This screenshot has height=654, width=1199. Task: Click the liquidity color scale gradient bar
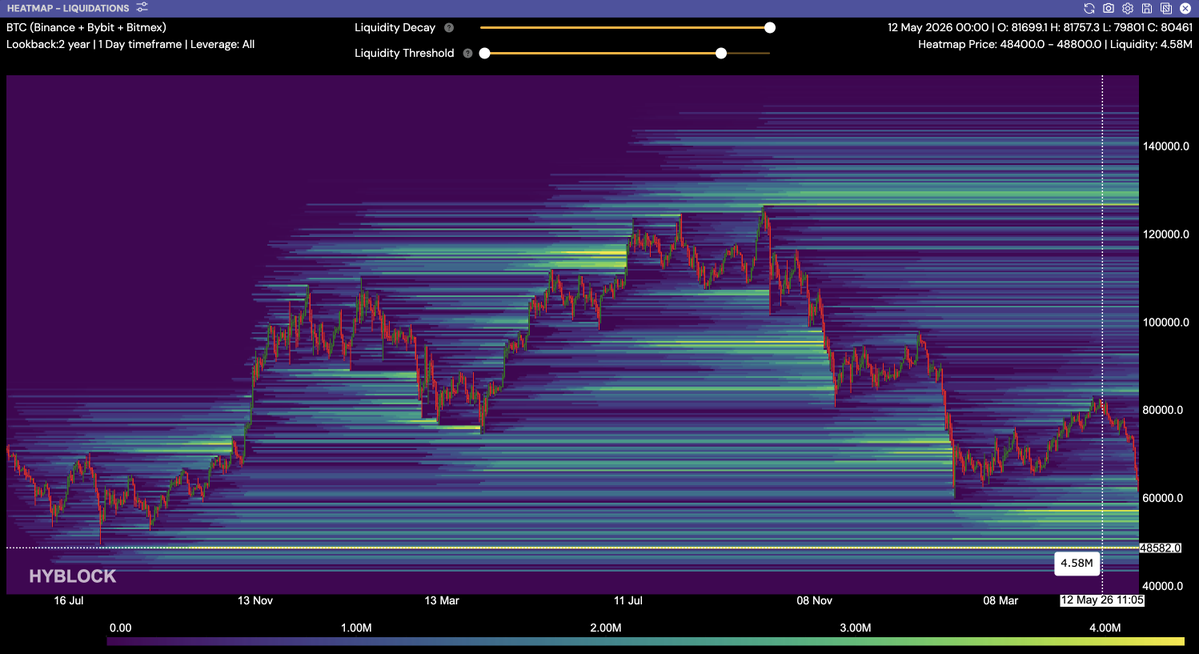point(645,642)
